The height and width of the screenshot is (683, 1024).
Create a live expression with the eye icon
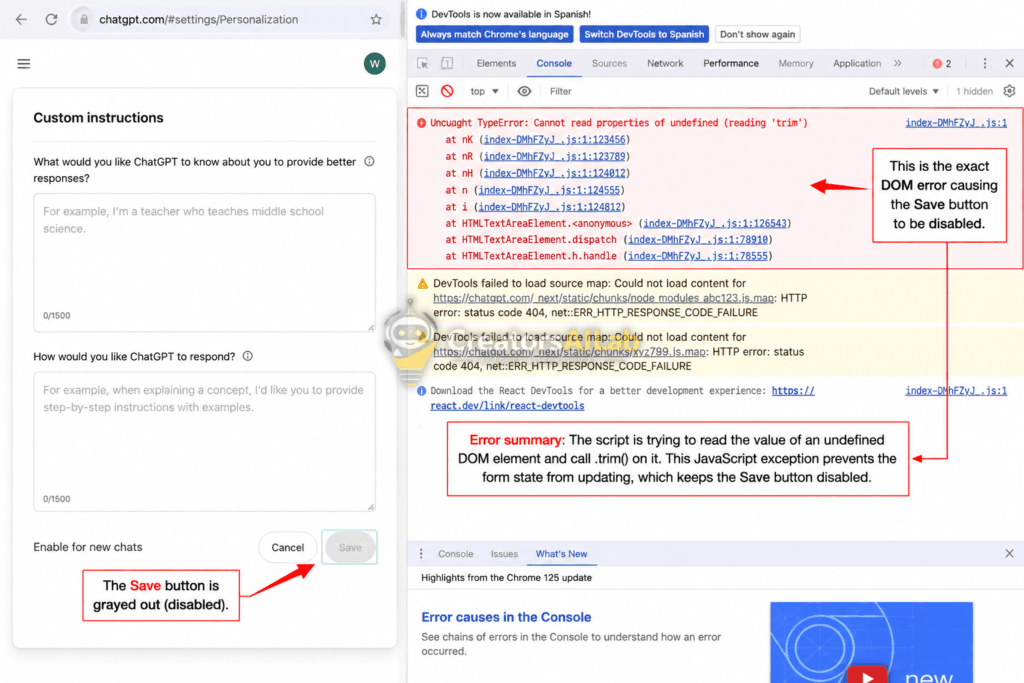[524, 91]
